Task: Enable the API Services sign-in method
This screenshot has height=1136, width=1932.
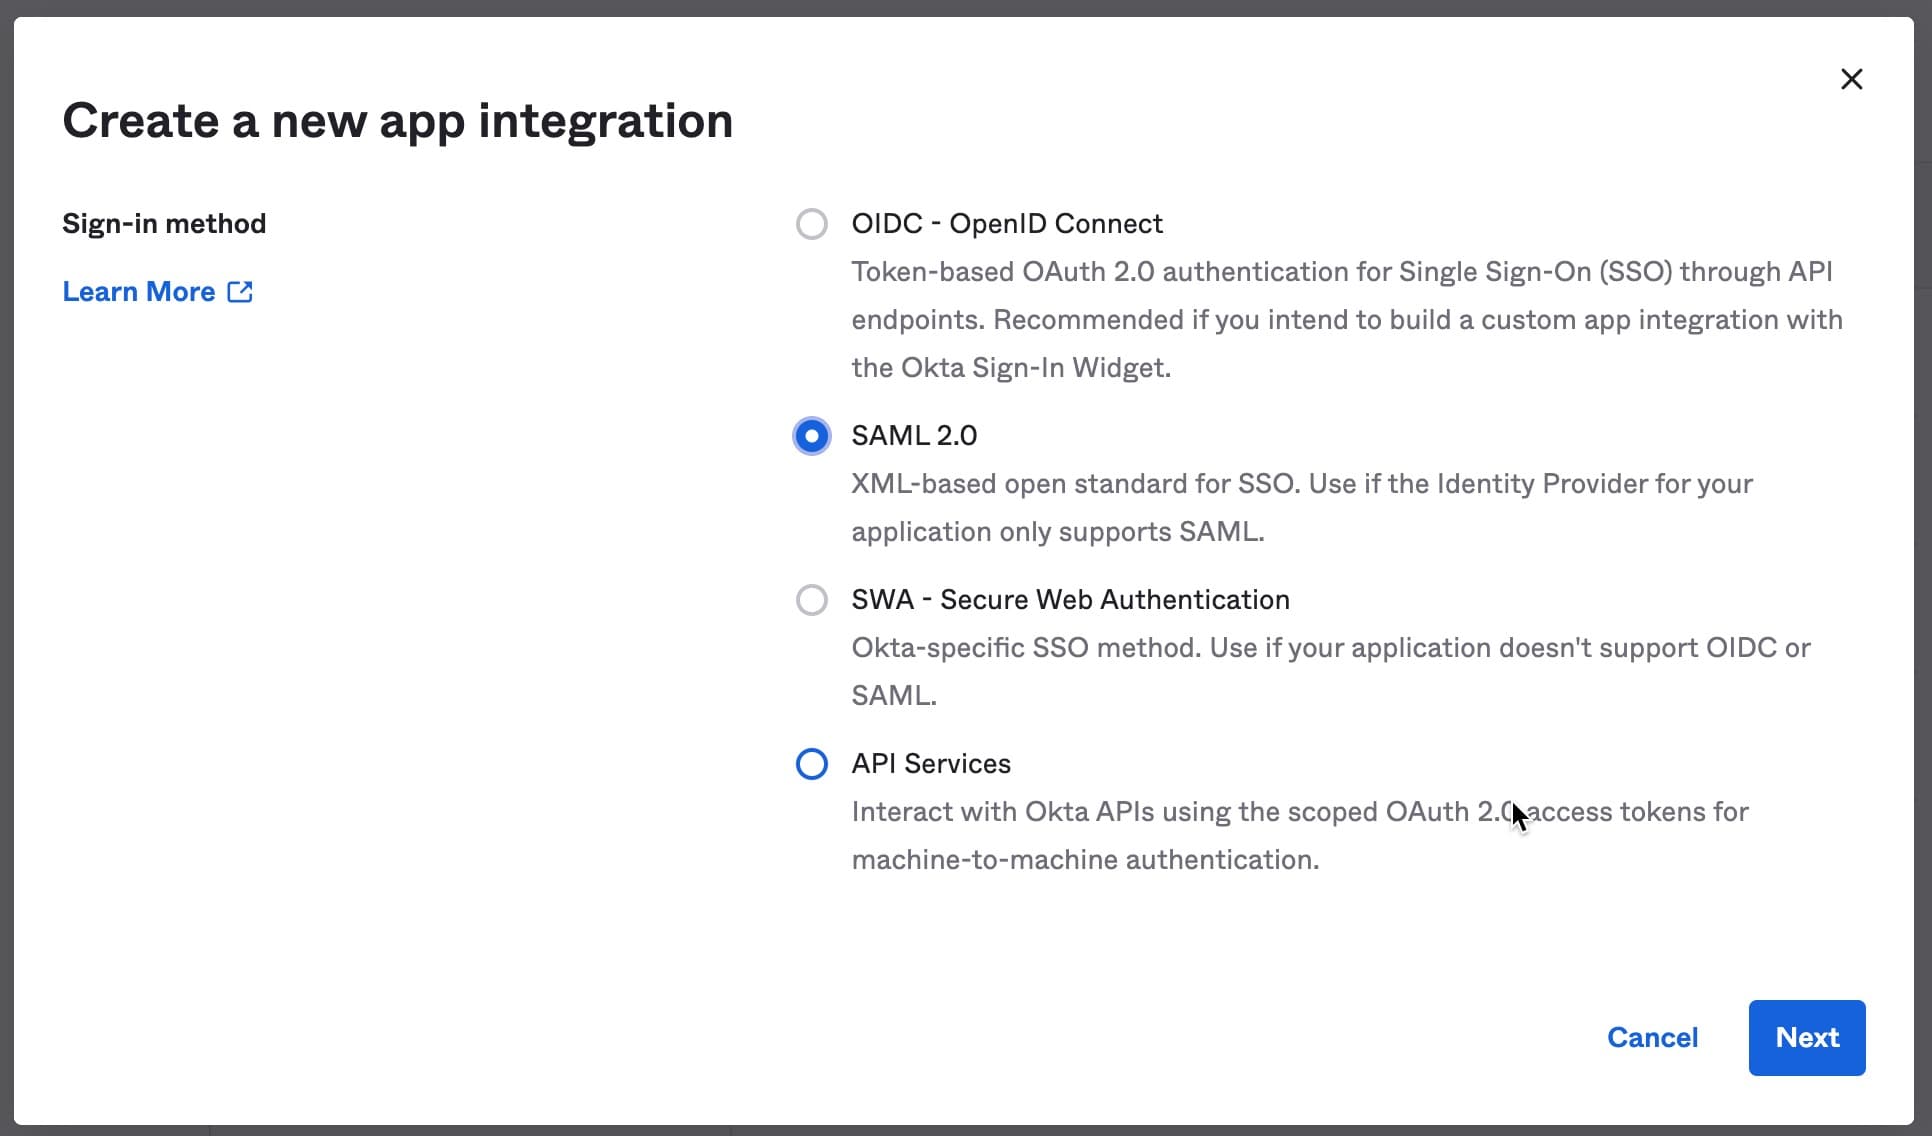Action: tap(811, 763)
